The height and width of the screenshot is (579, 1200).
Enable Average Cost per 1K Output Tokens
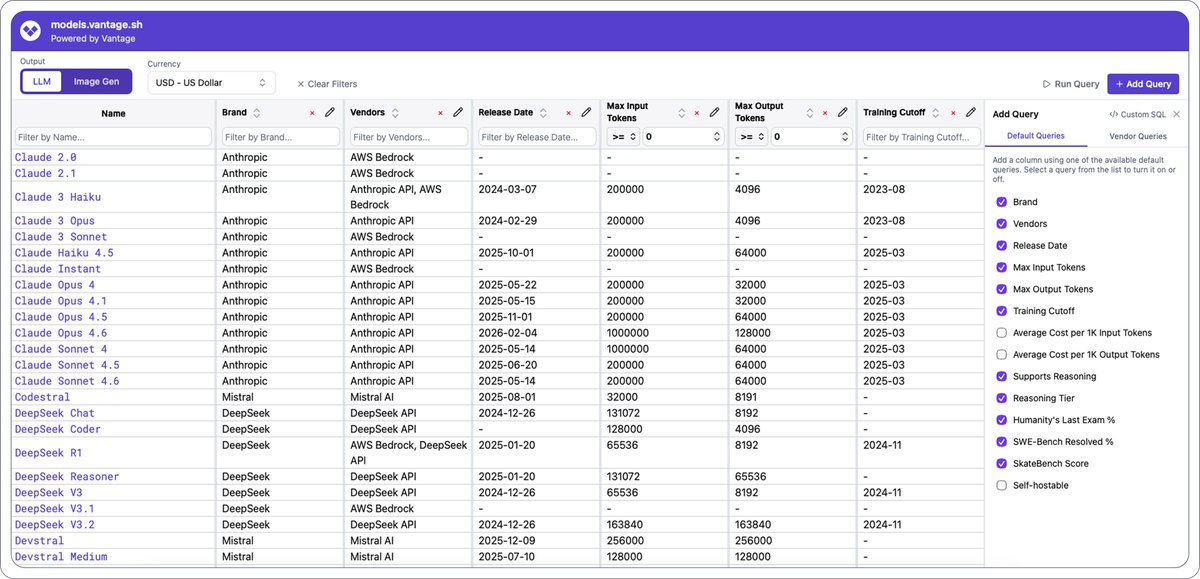click(1001, 354)
